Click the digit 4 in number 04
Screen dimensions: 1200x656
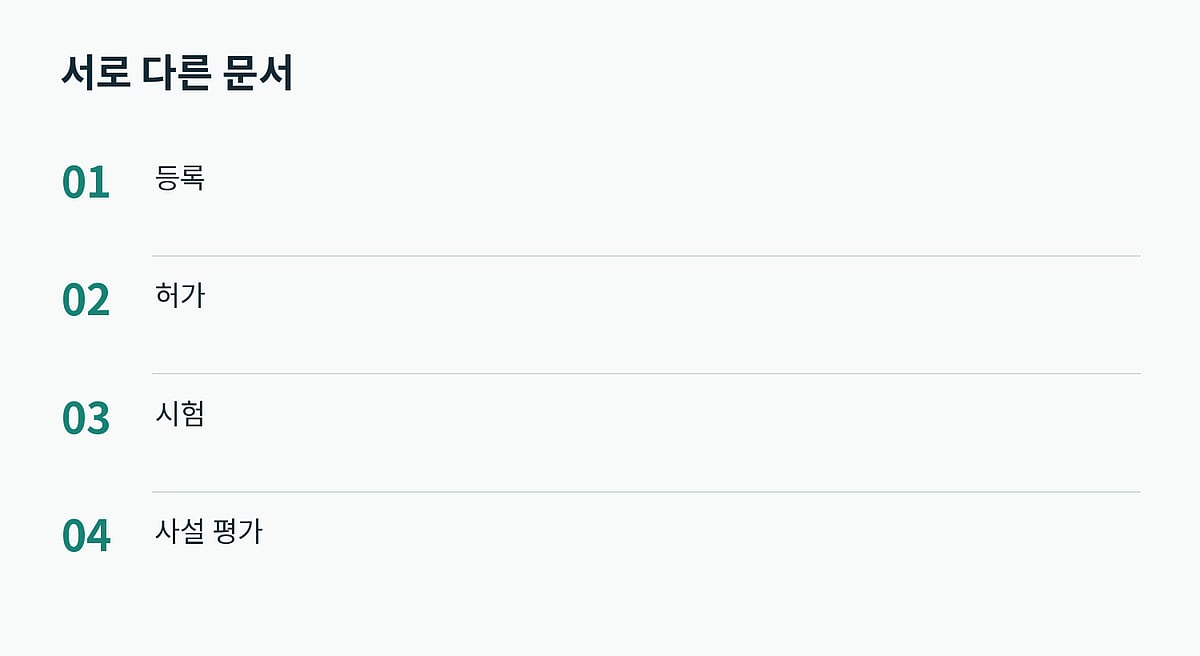[98, 537]
